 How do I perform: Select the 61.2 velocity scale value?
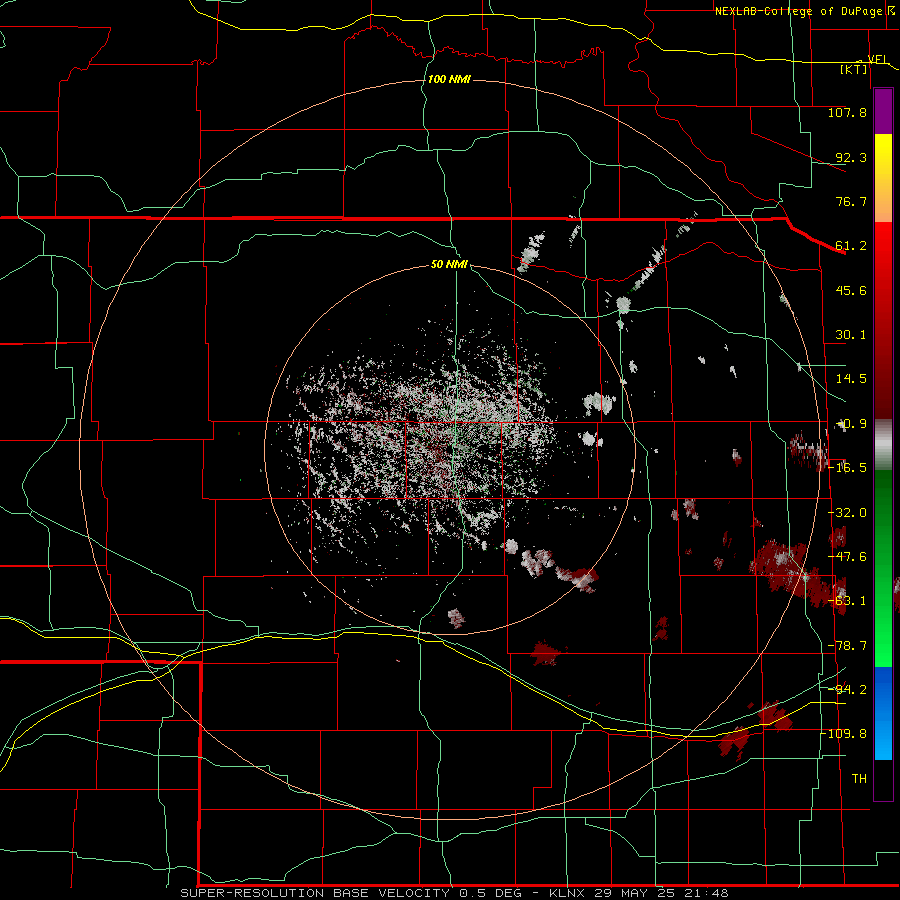tap(851, 246)
